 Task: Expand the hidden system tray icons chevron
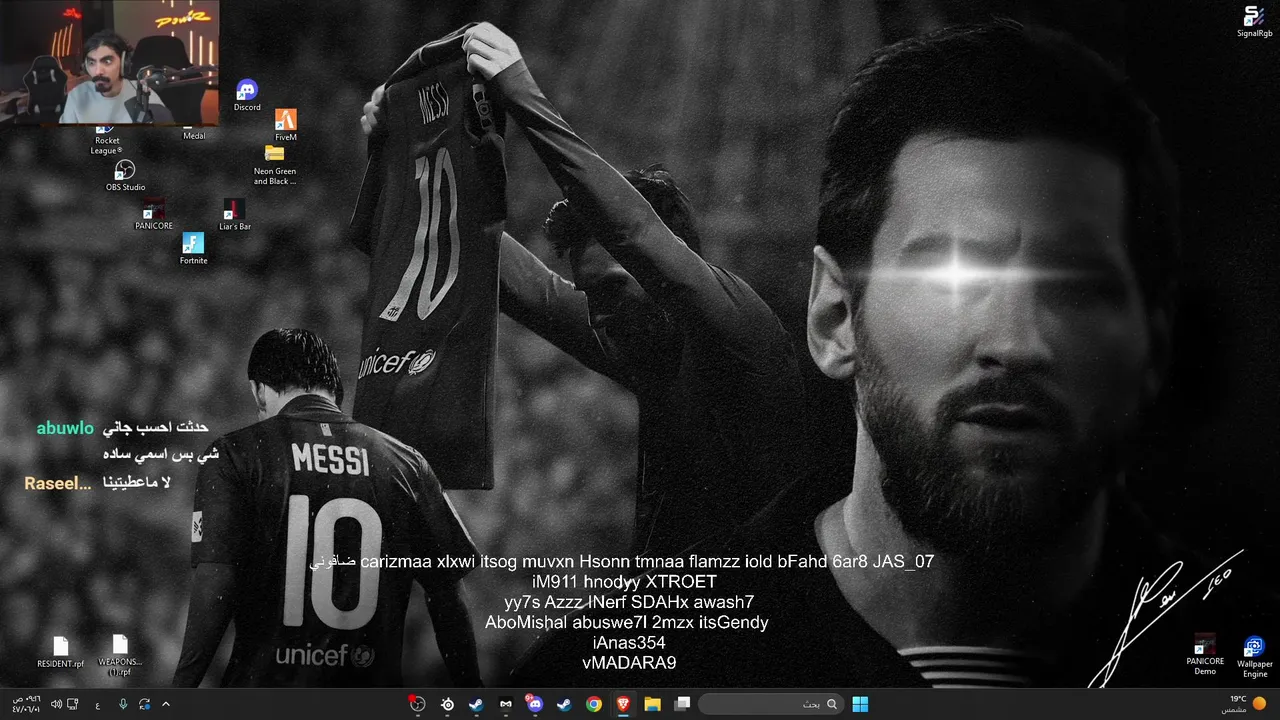(166, 704)
